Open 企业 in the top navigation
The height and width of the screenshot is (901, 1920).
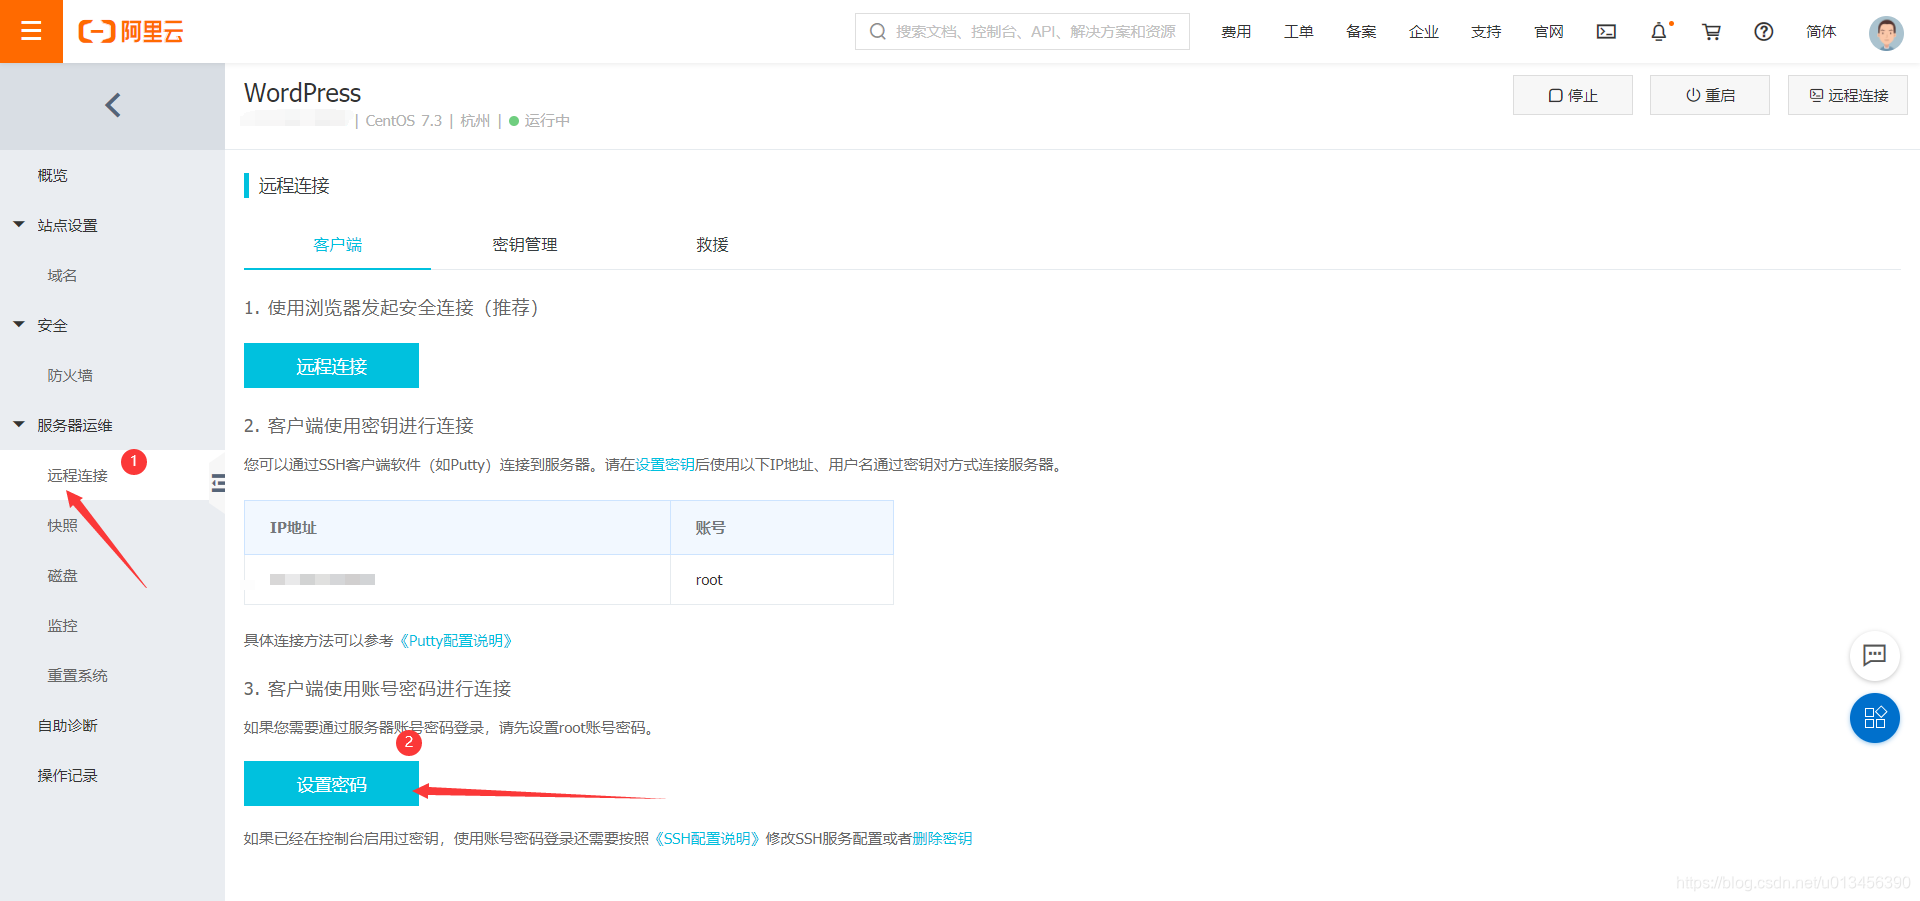1424,32
